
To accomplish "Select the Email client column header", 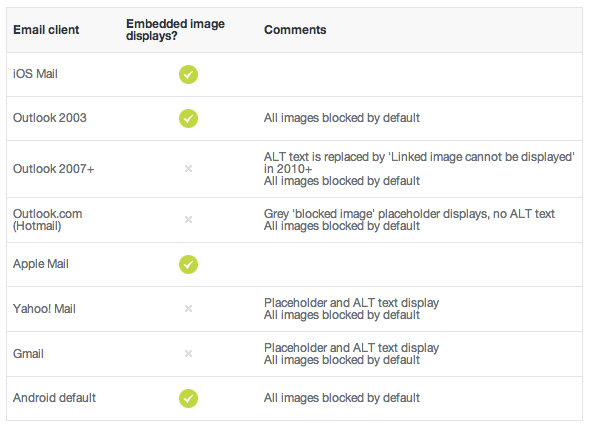I will (x=46, y=30).
